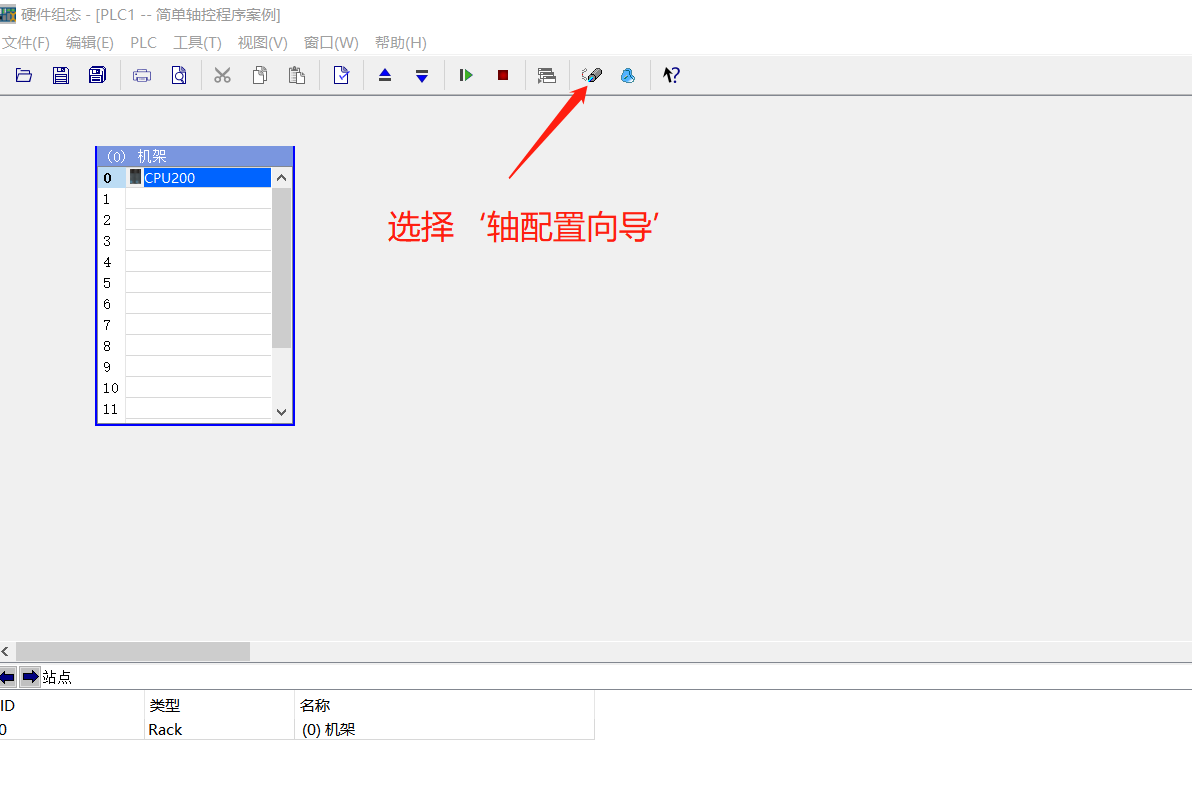The height and width of the screenshot is (799, 1192).
Task: Click the rack list scrollbar down arrow
Action: tap(281, 410)
